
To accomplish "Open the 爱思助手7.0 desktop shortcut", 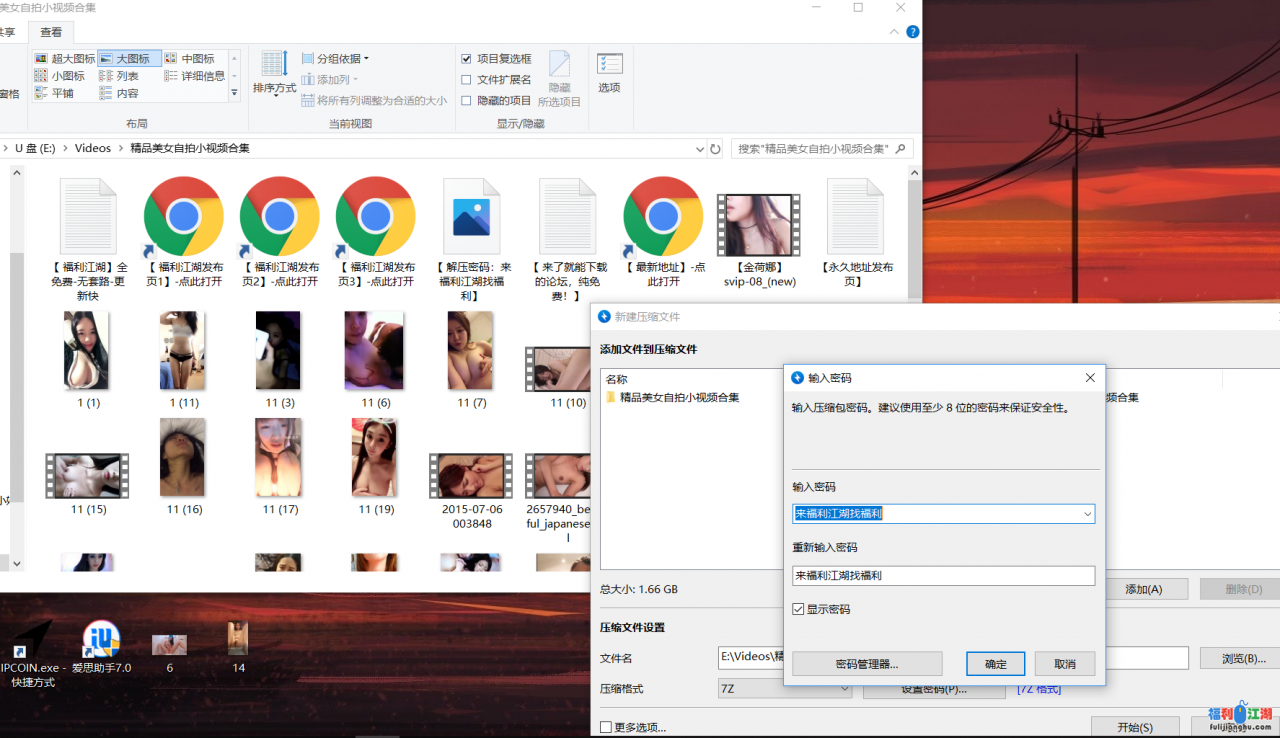I will coord(101,641).
